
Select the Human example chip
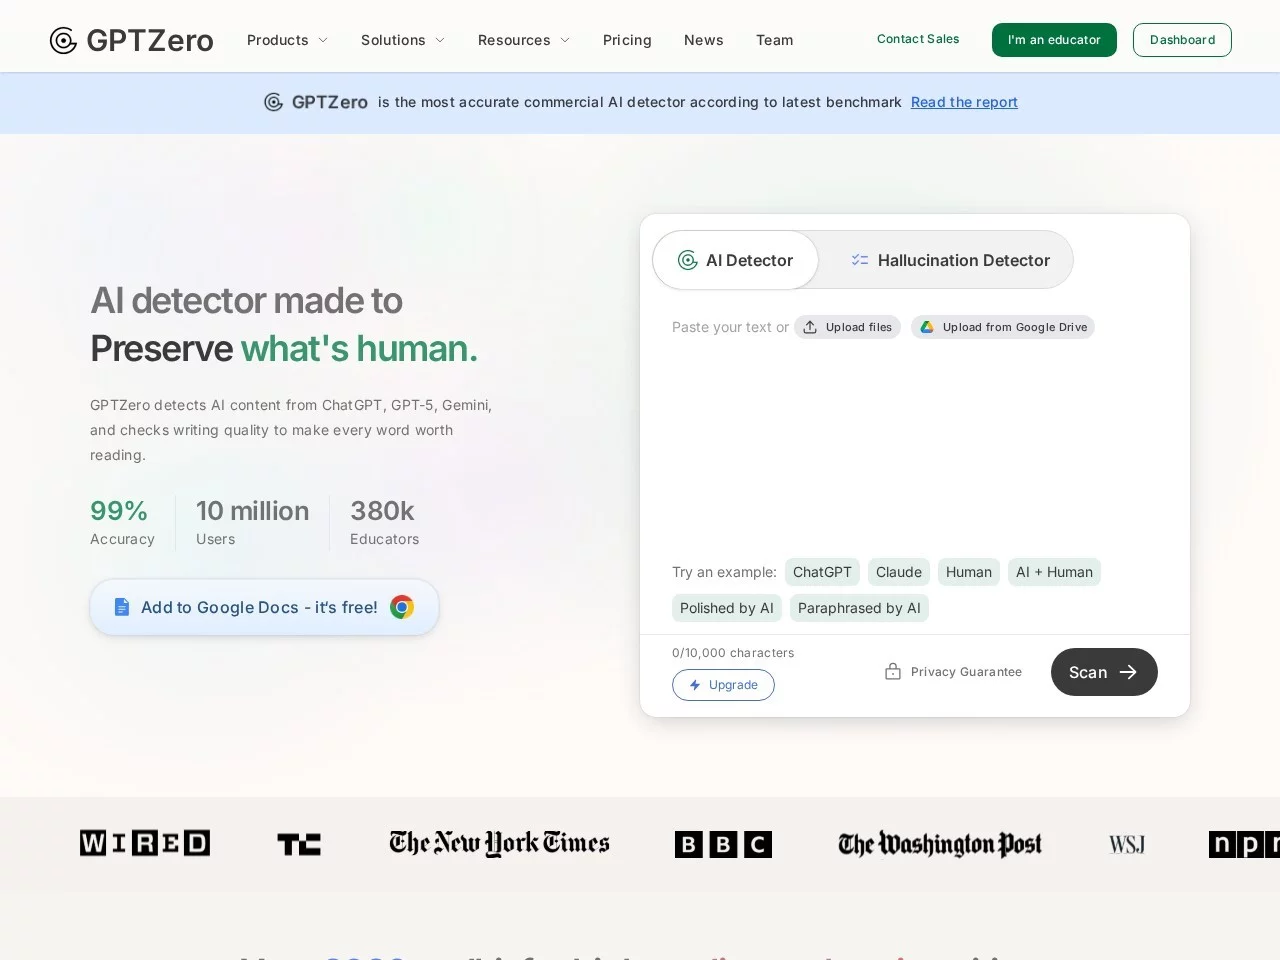tap(968, 572)
